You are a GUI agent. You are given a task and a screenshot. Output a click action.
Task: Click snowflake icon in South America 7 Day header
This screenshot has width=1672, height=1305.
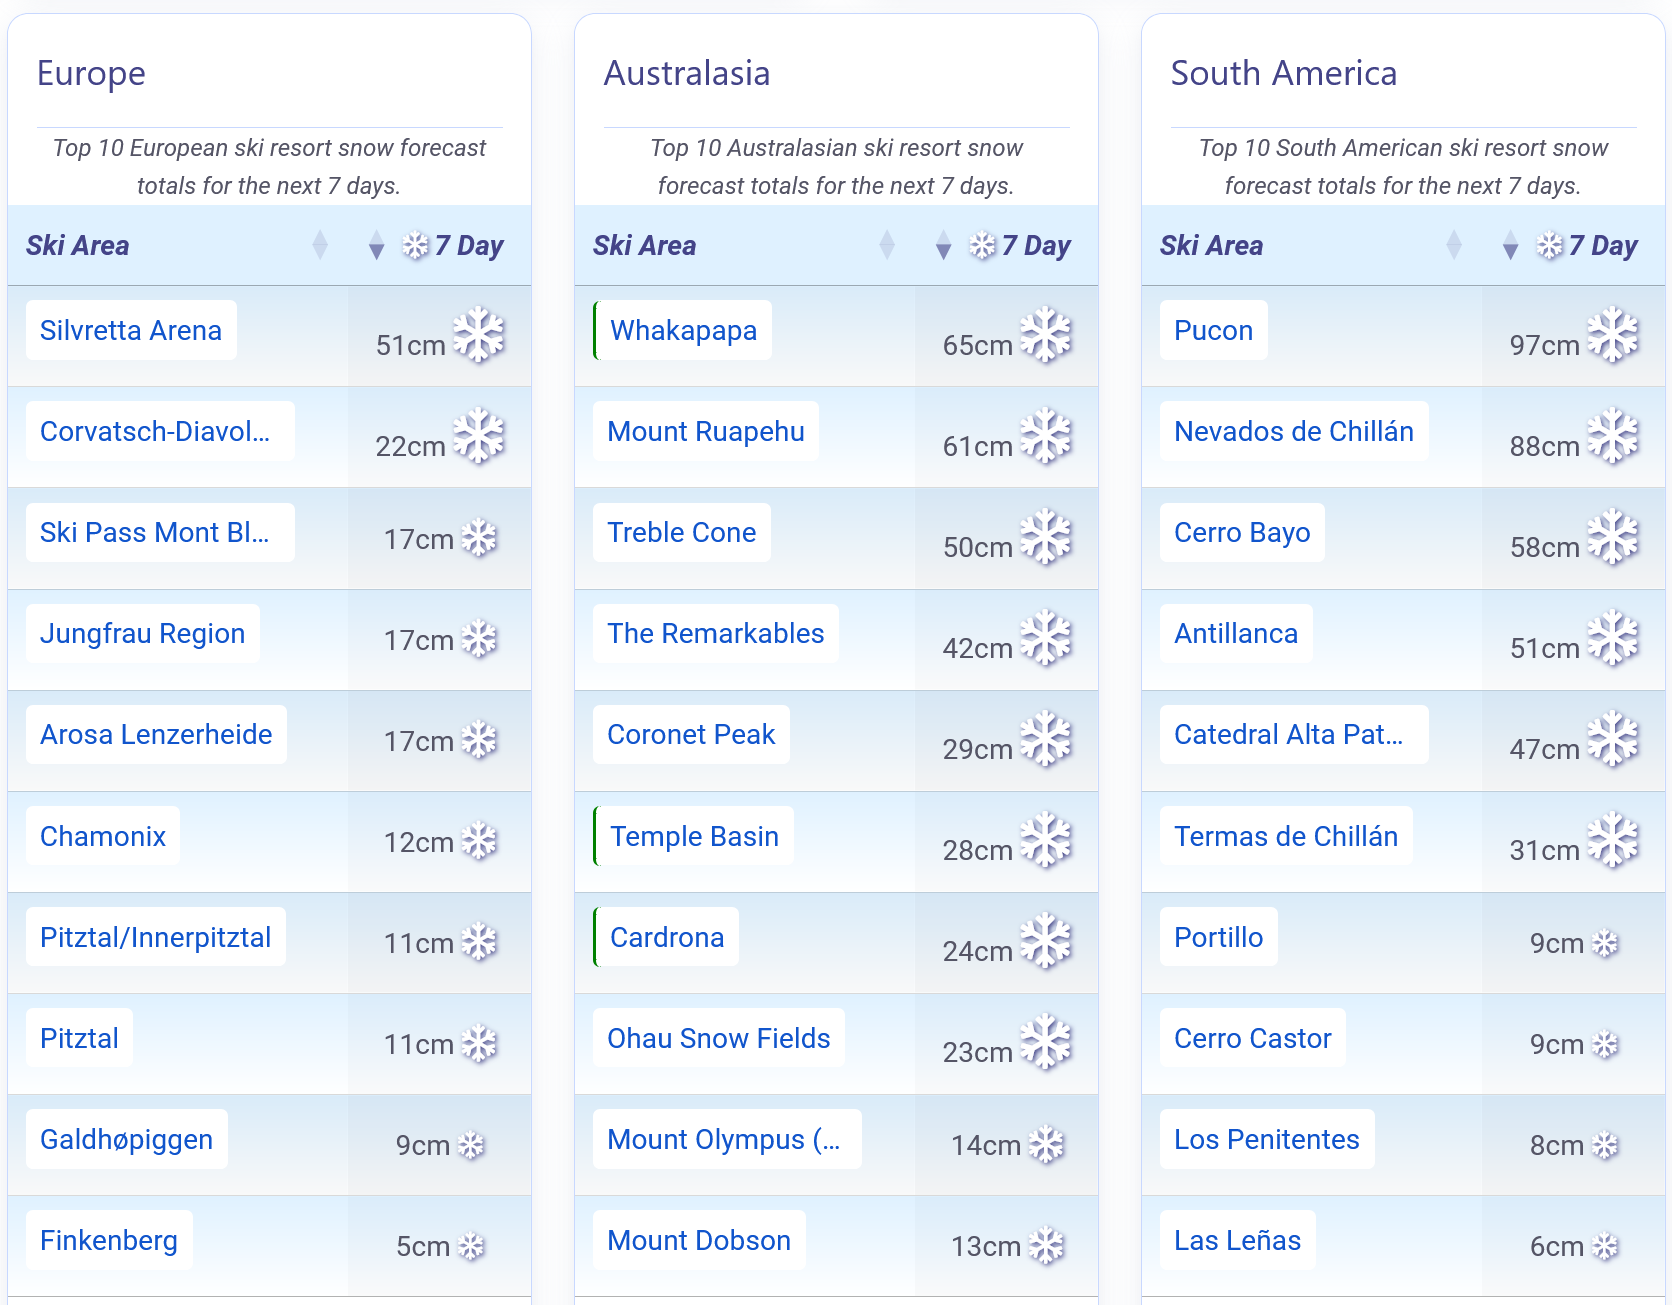1550,245
